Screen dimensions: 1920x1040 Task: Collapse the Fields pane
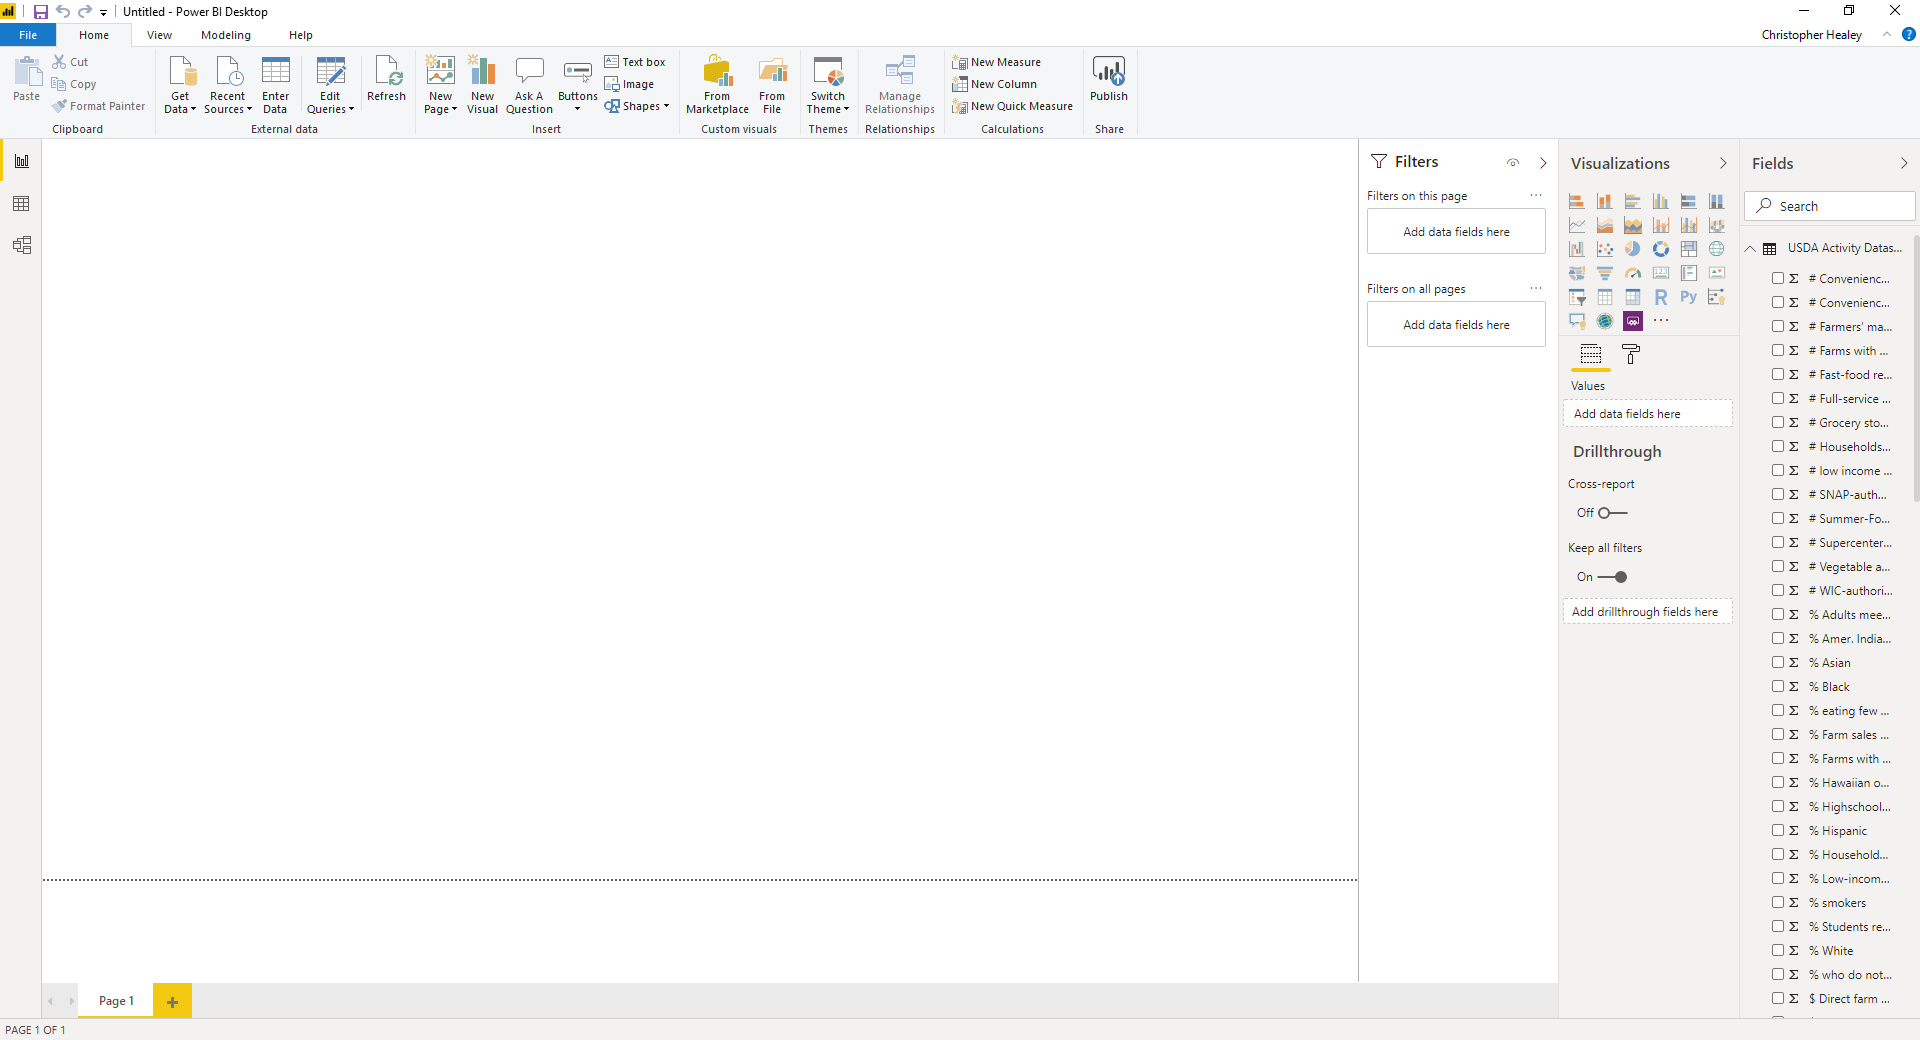click(1904, 163)
